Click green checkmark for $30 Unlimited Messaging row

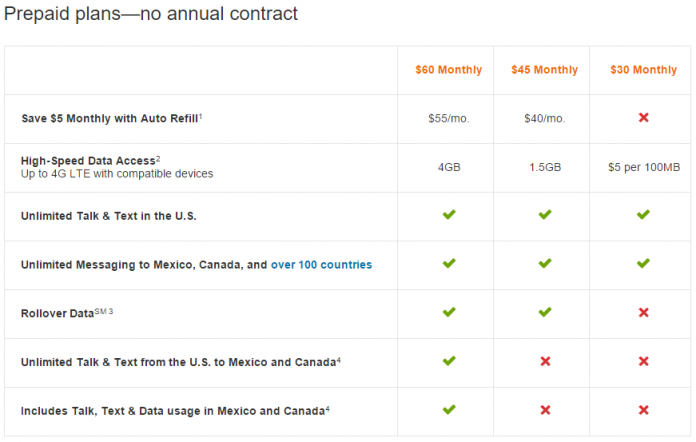[x=643, y=264]
